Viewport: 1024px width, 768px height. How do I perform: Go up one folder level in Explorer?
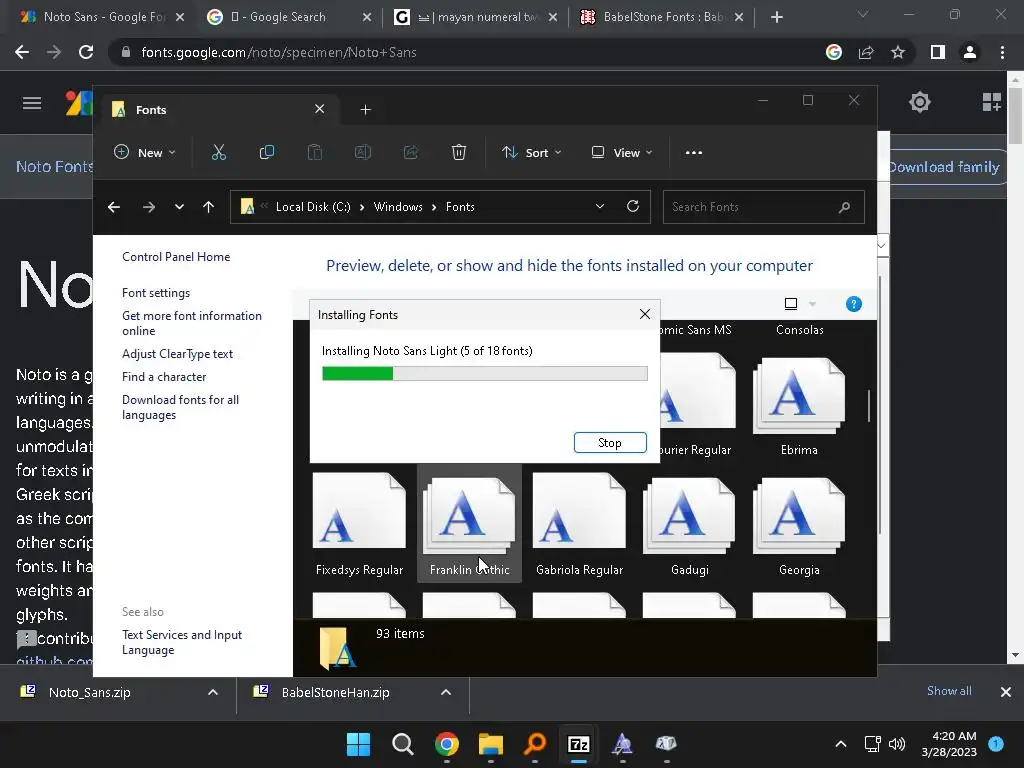[x=208, y=207]
